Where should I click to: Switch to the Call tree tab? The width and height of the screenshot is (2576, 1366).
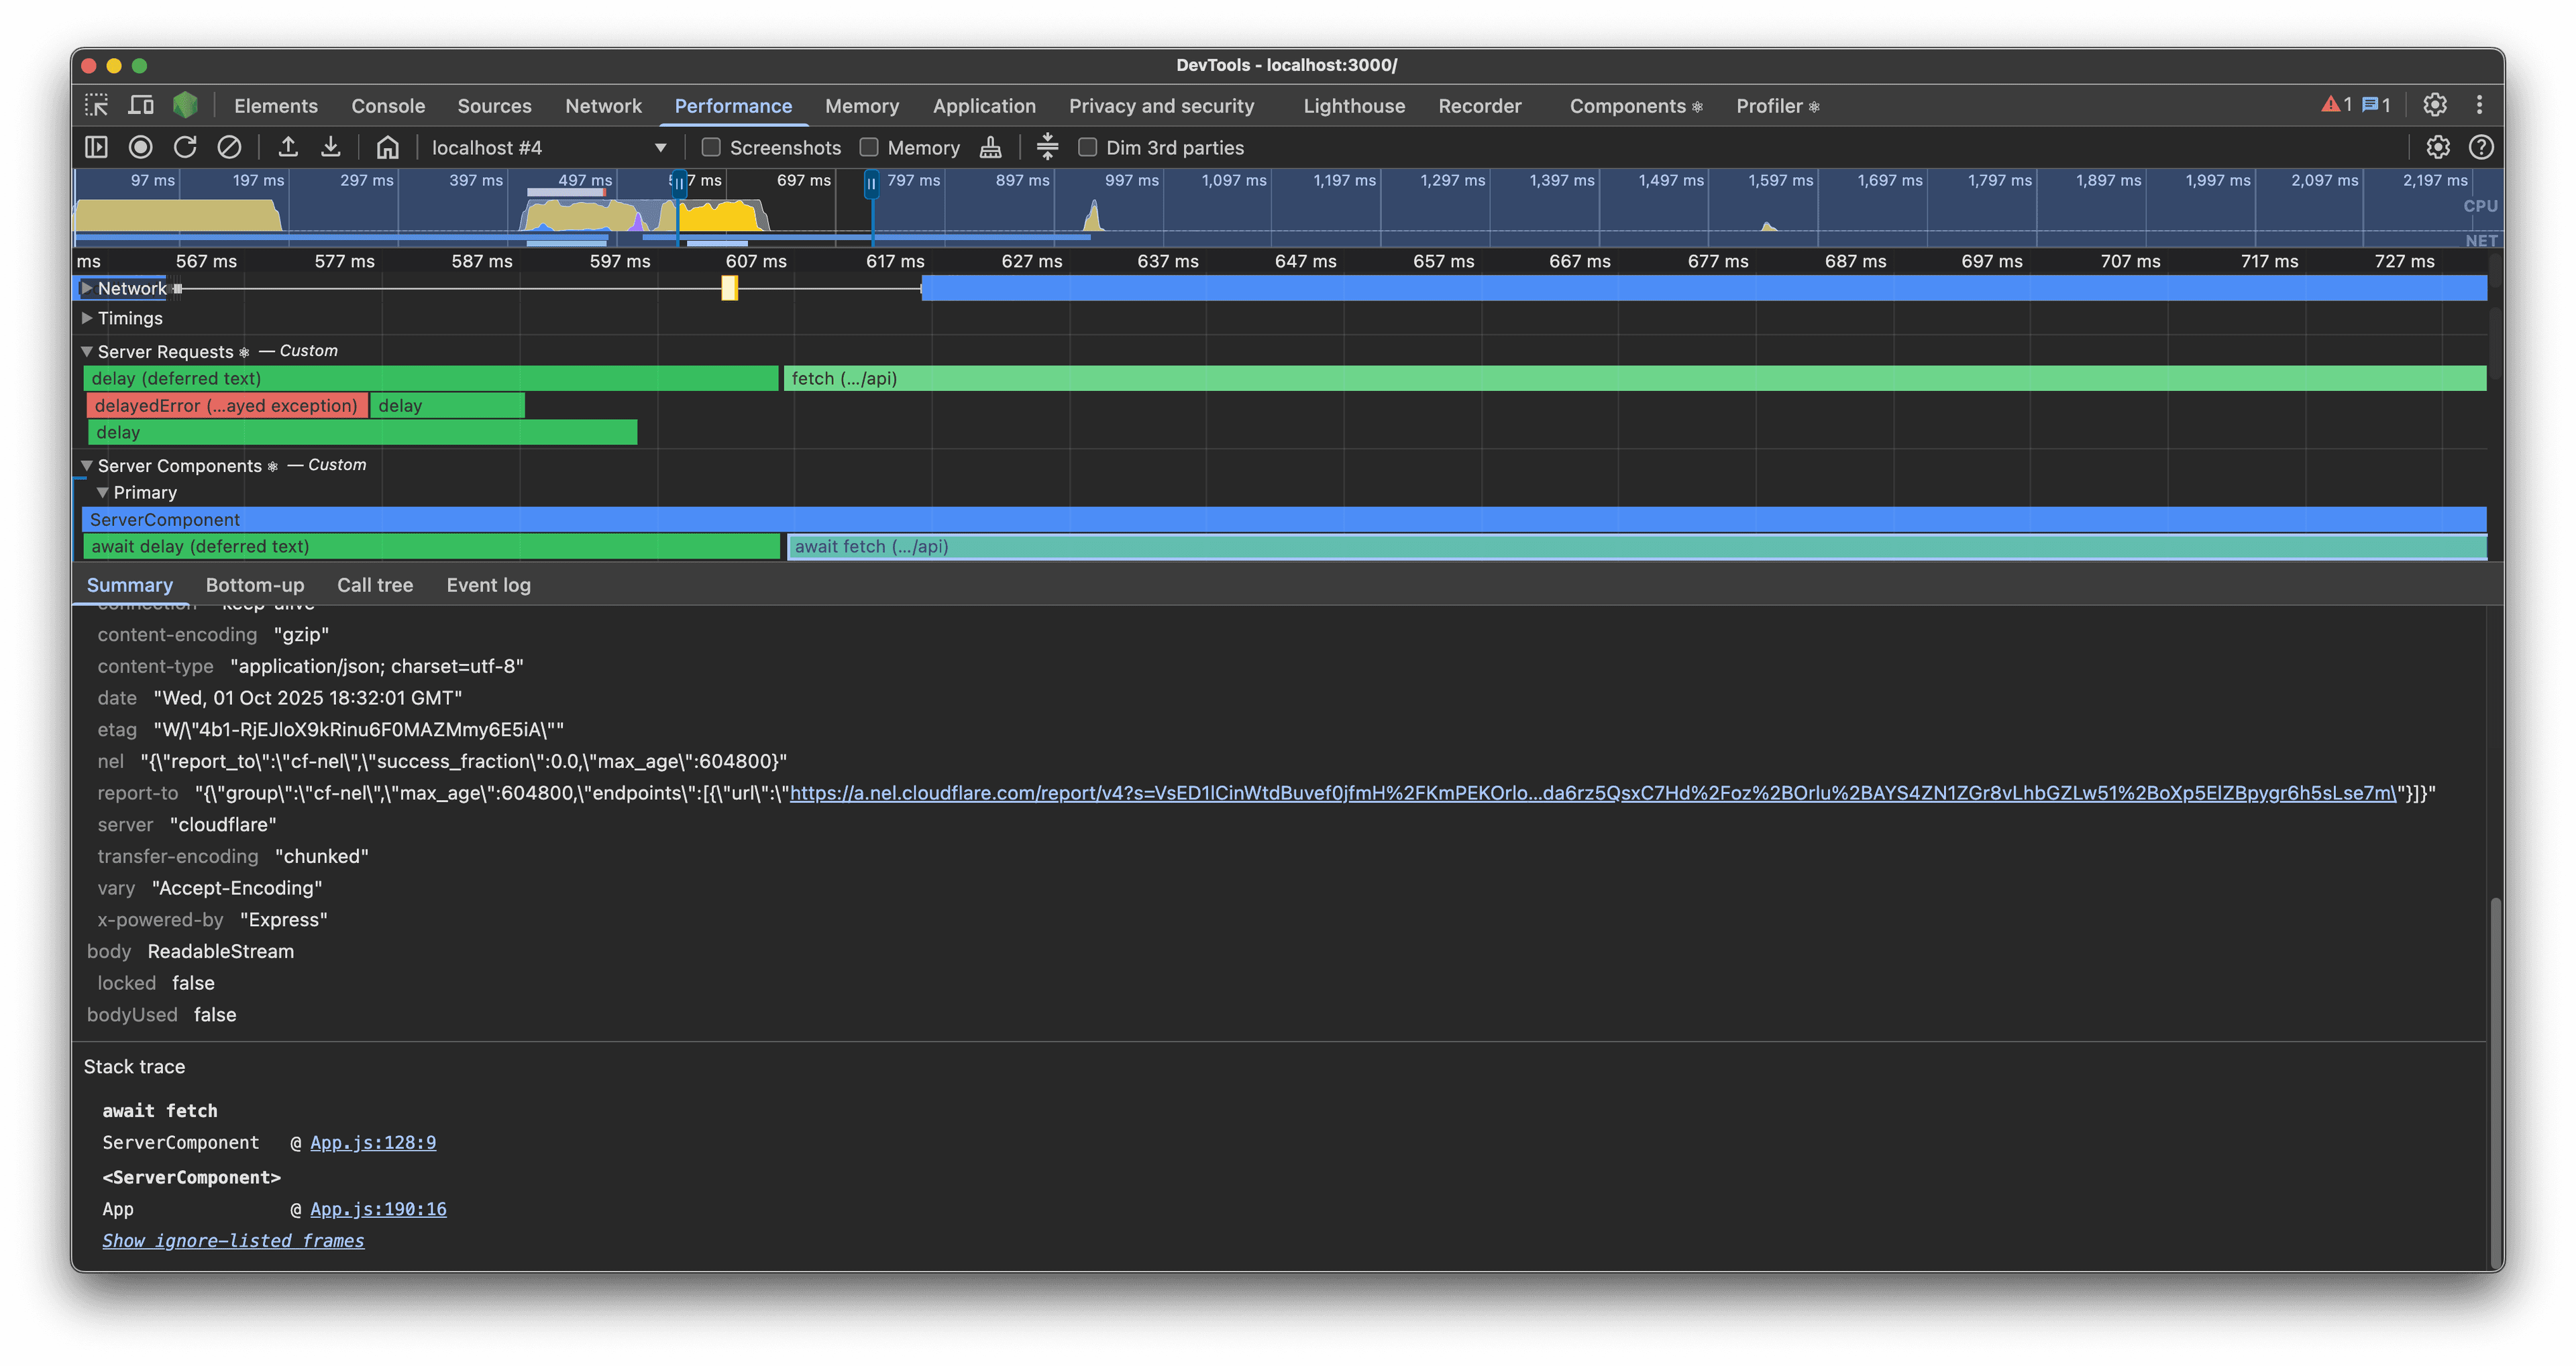coord(375,585)
